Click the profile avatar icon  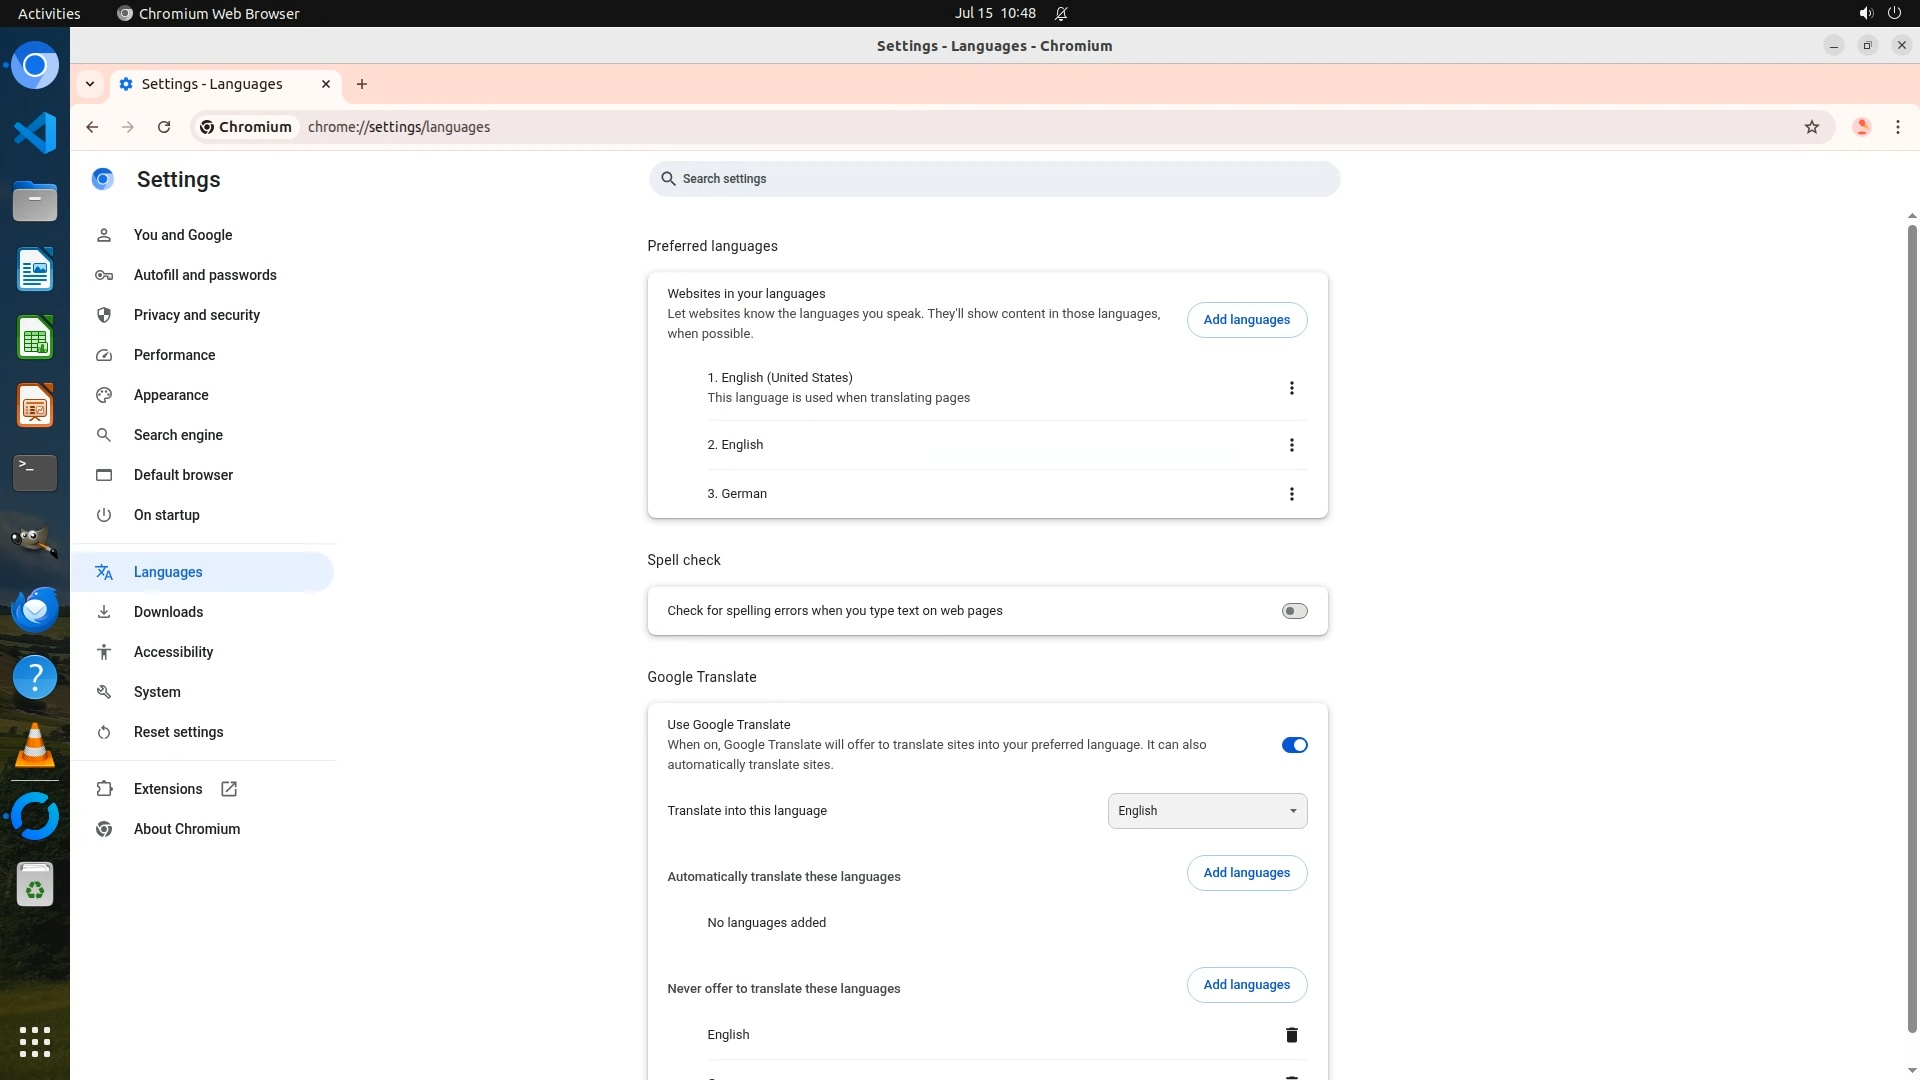(x=1861, y=127)
